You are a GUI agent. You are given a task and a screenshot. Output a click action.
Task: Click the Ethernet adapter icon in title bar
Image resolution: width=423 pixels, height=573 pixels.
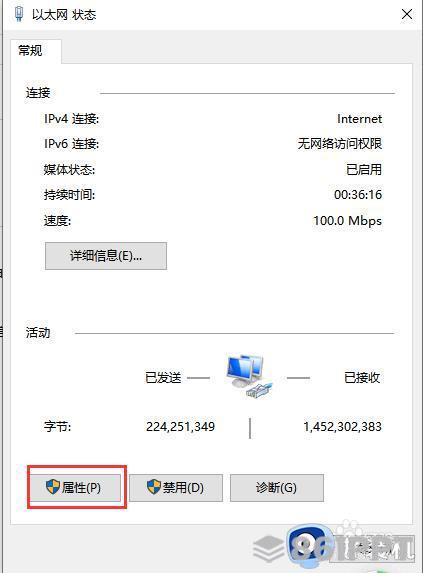tap(19, 14)
